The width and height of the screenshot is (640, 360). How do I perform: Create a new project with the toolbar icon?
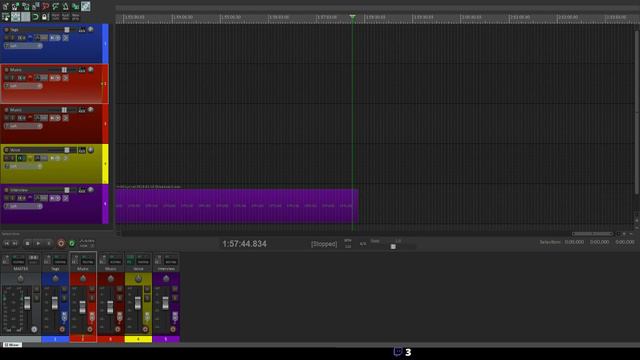point(5,6)
